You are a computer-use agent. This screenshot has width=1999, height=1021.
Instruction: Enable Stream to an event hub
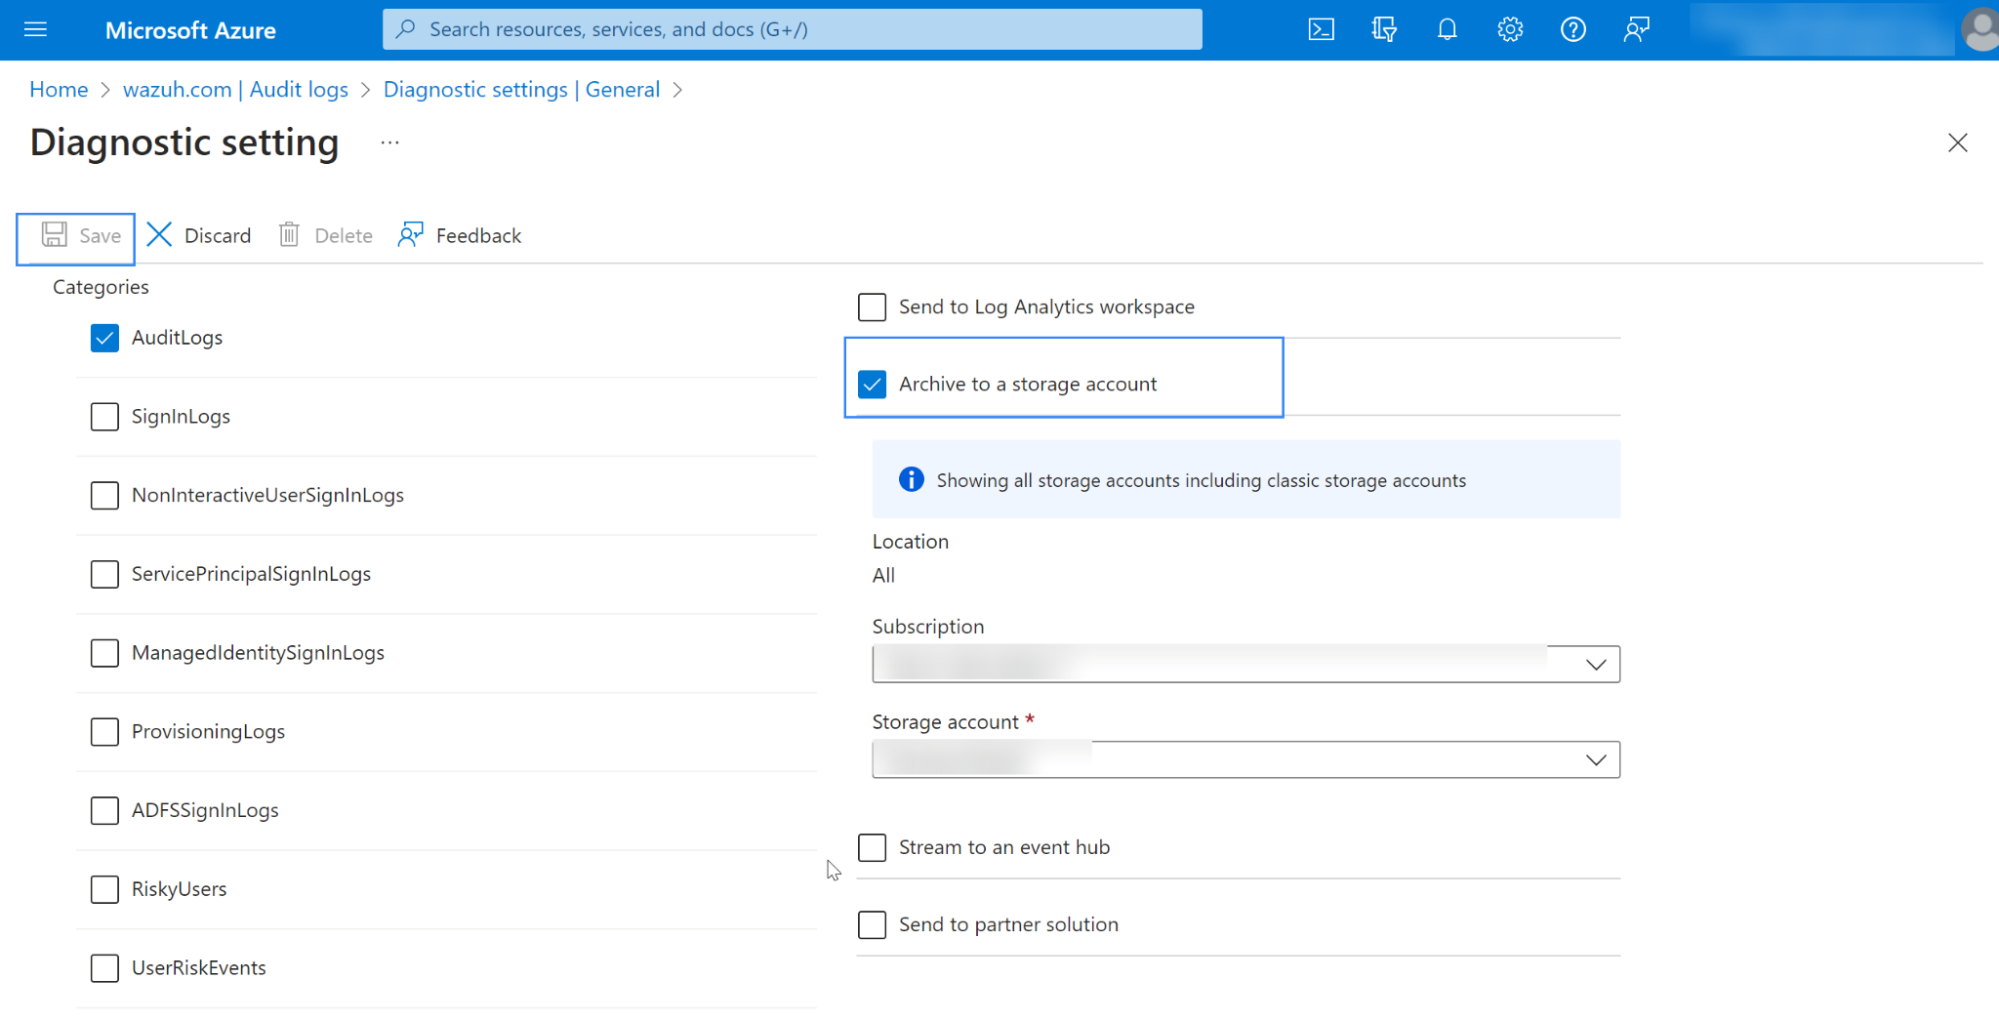[872, 848]
